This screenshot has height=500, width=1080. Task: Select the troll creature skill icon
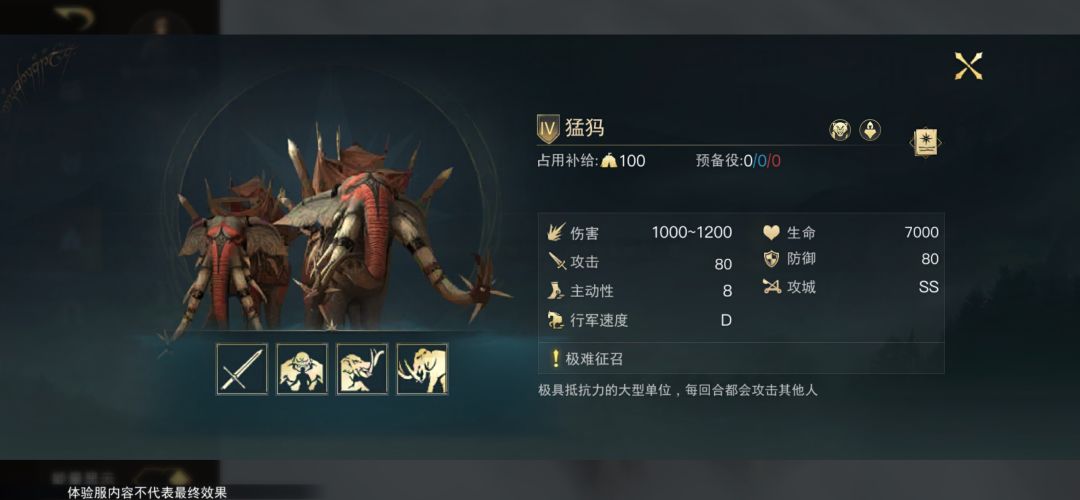302,369
